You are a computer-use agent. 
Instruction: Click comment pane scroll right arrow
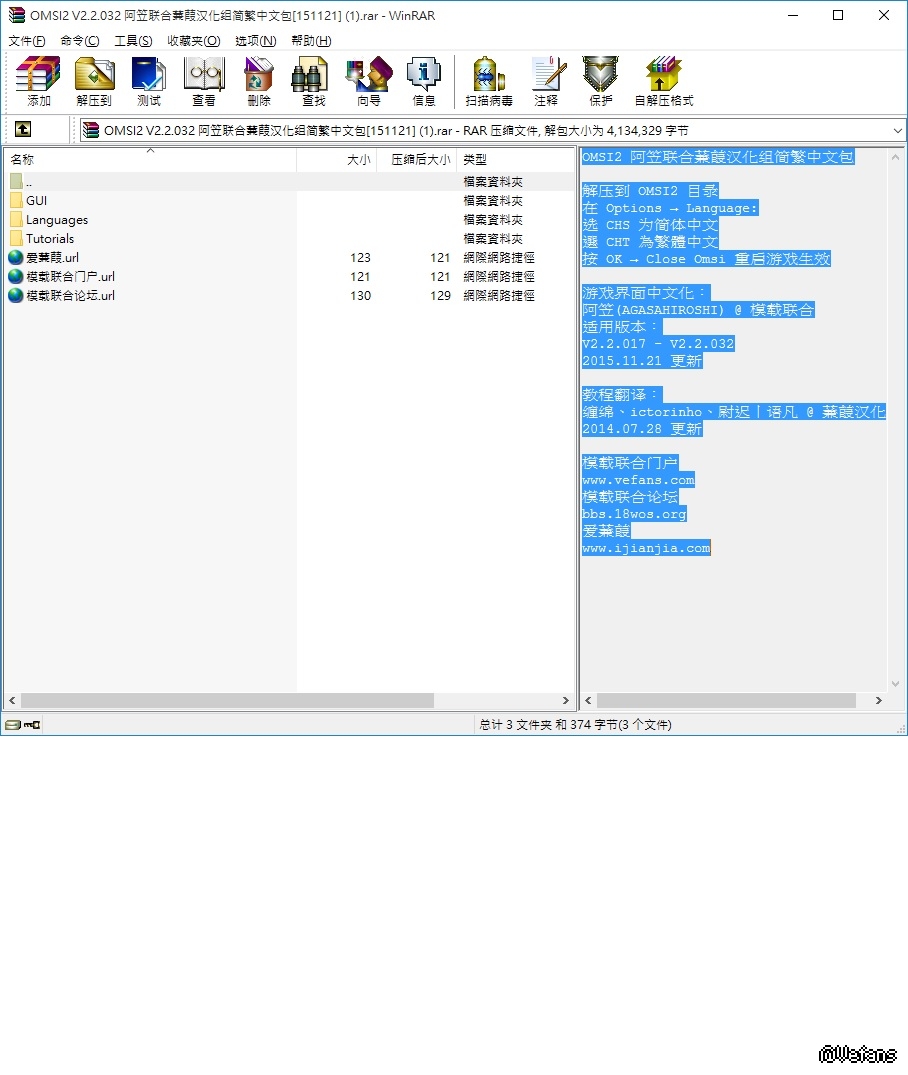coord(879,700)
